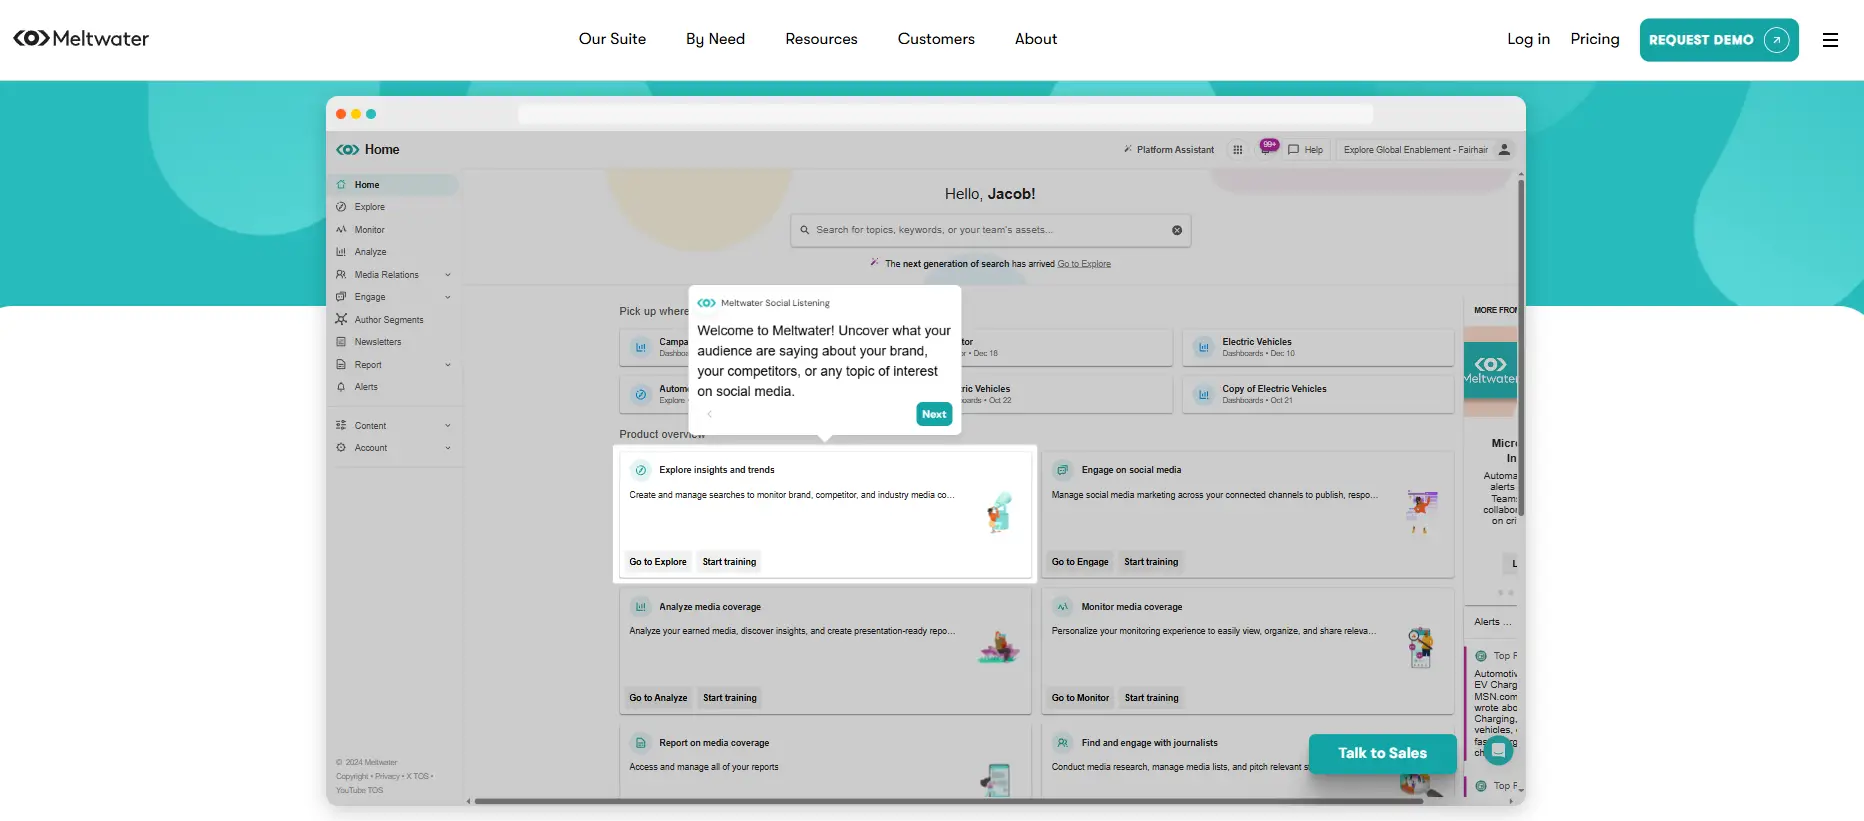
Task: Click the Monitor media coverage card icon
Action: (x=1063, y=607)
